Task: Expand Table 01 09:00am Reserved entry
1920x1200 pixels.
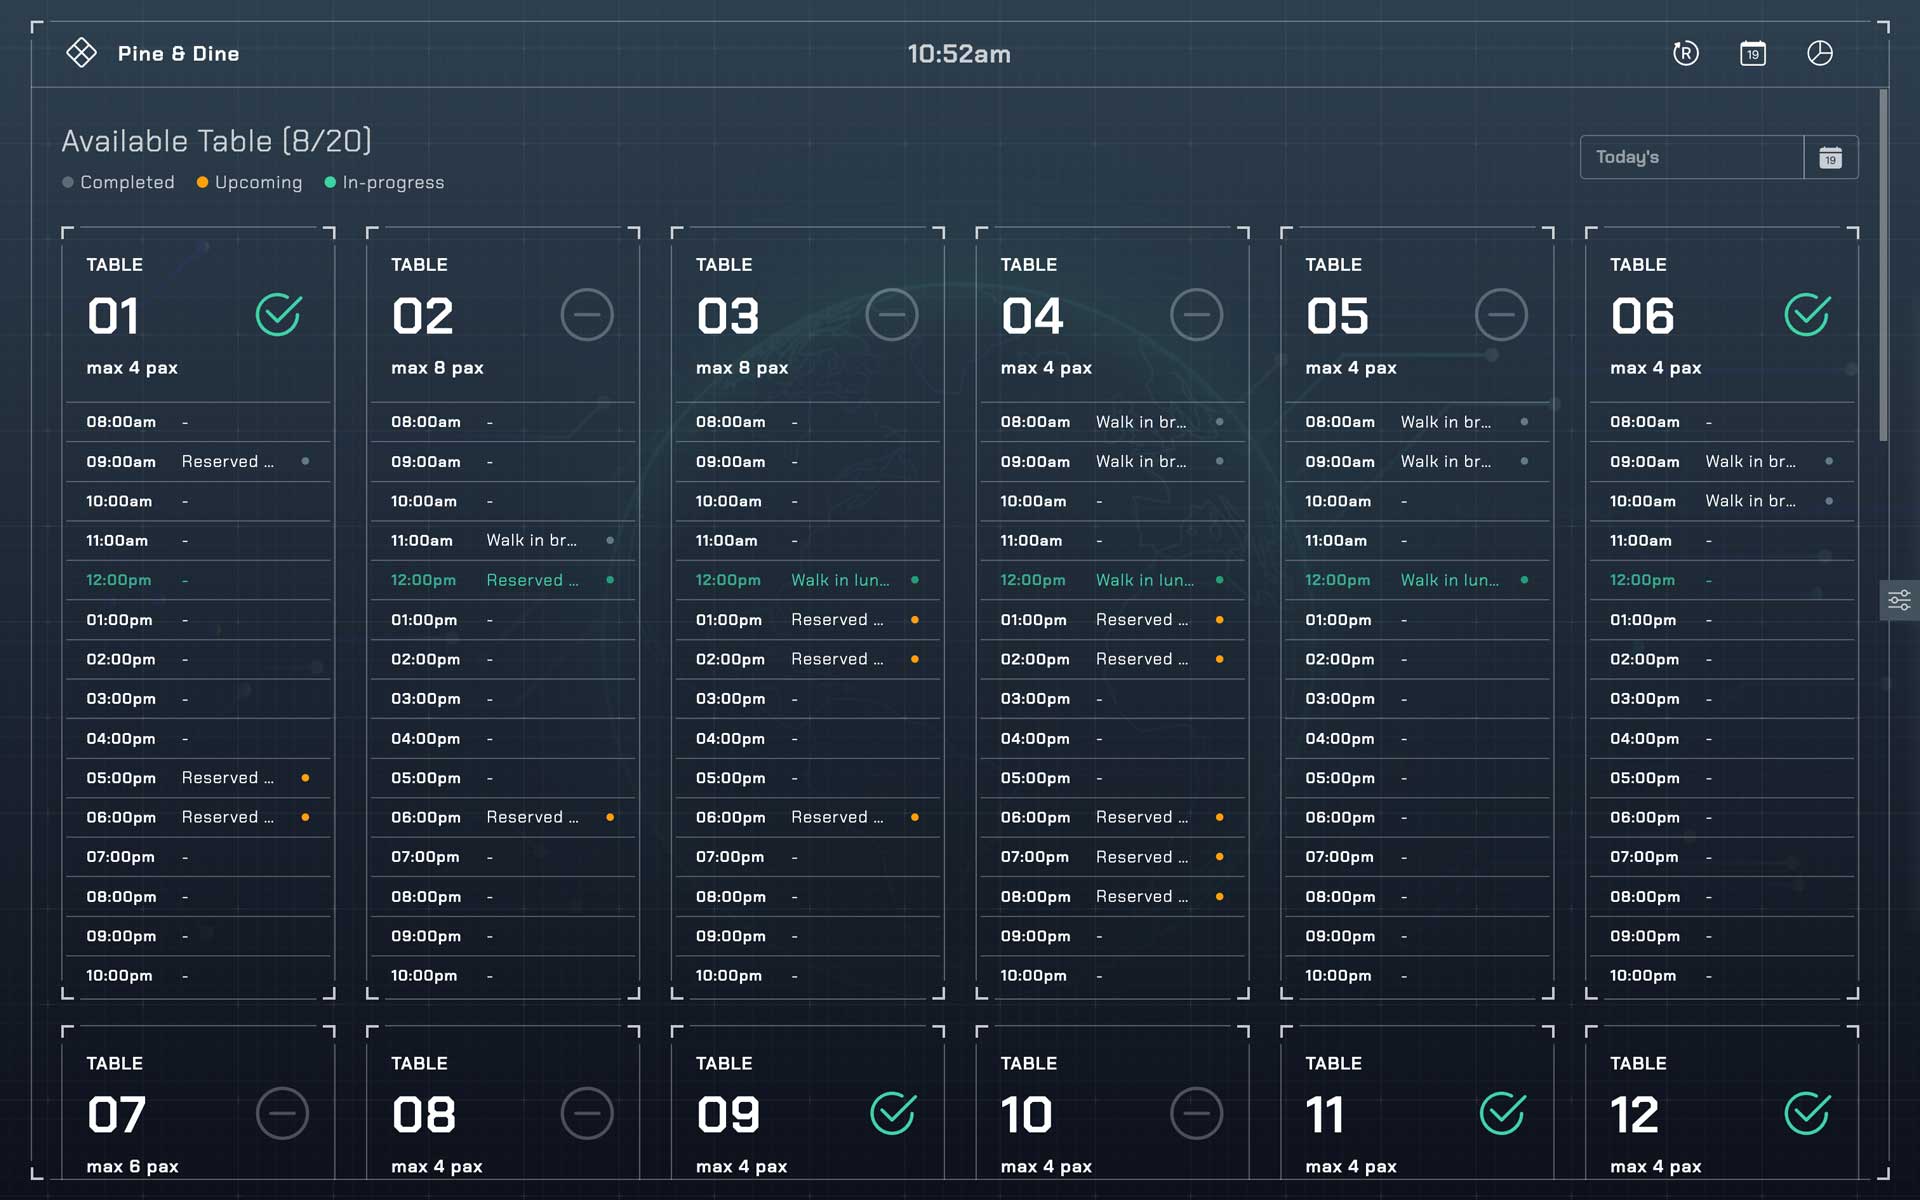Action: (x=228, y=461)
